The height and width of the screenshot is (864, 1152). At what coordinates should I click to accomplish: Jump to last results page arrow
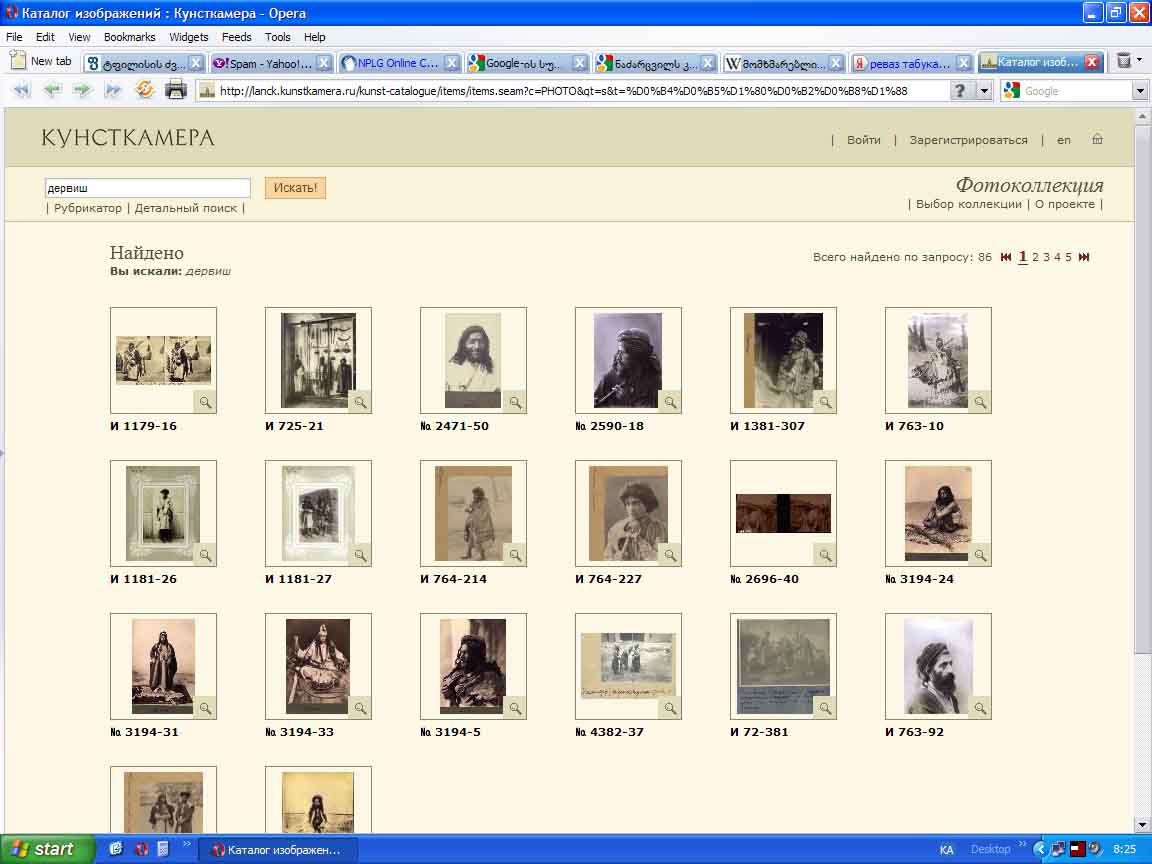1084,257
